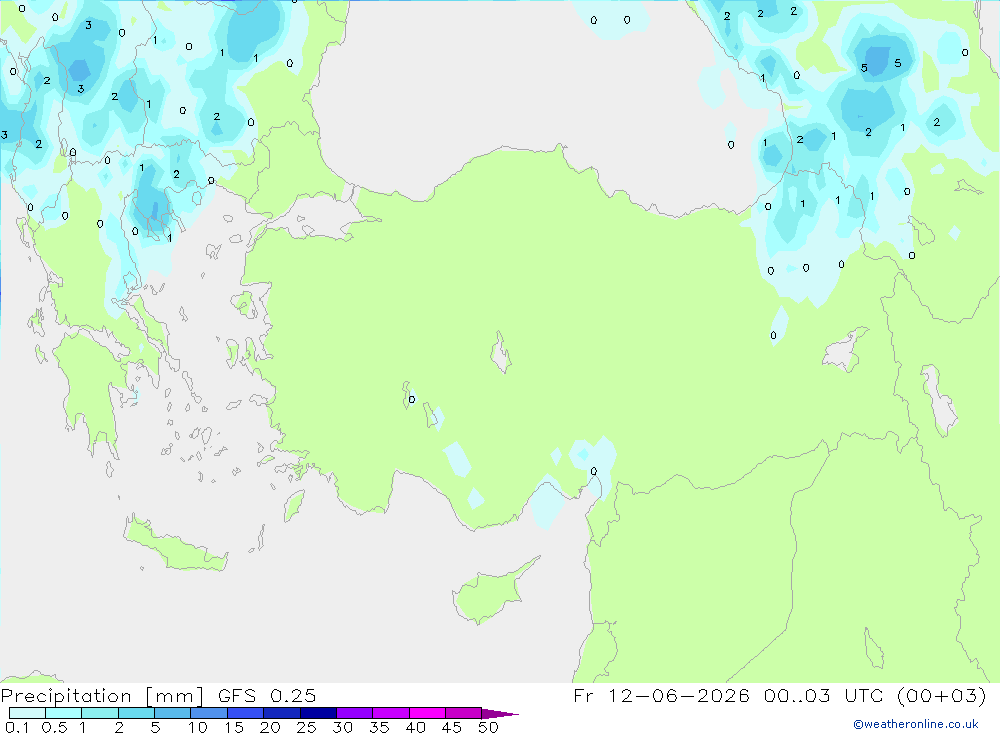Click the 0.5–1 mm legend color swatch
This screenshot has width=1000, height=733.
pos(64,713)
